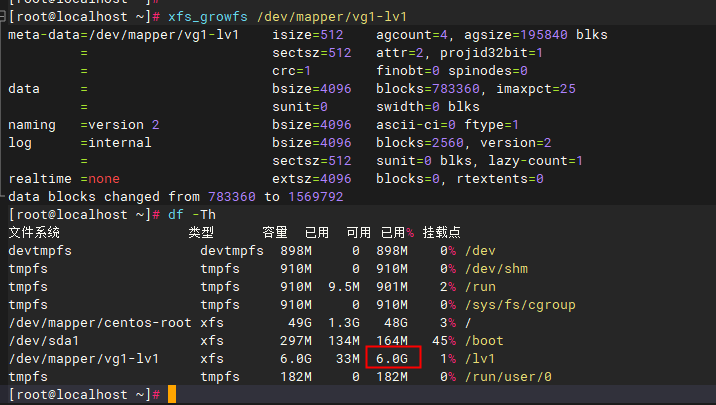
Task: Click the /dev/shm mount point
Action: pos(496,268)
